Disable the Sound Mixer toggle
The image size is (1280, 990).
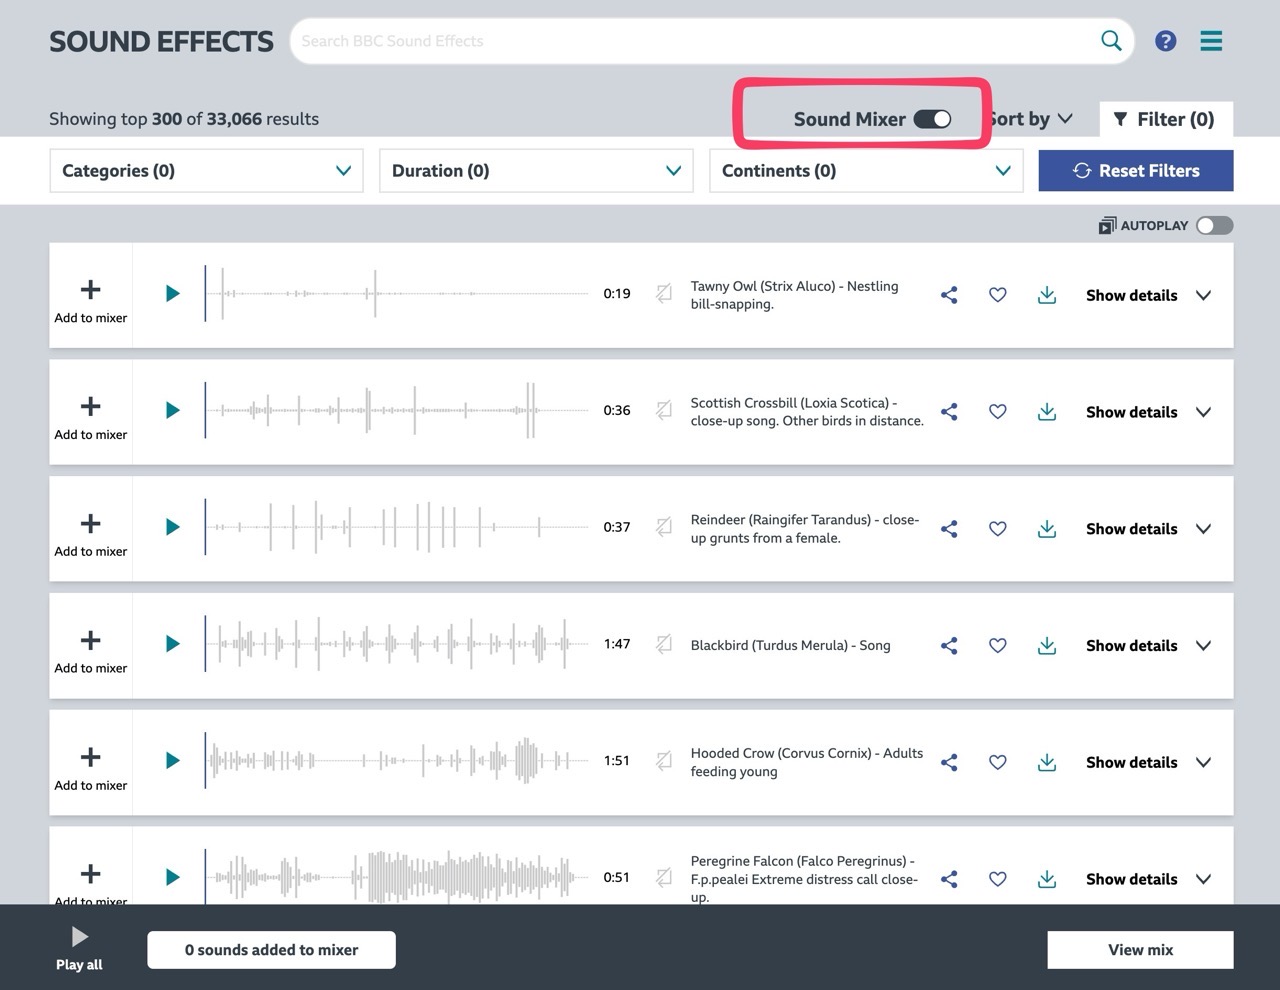pos(933,118)
